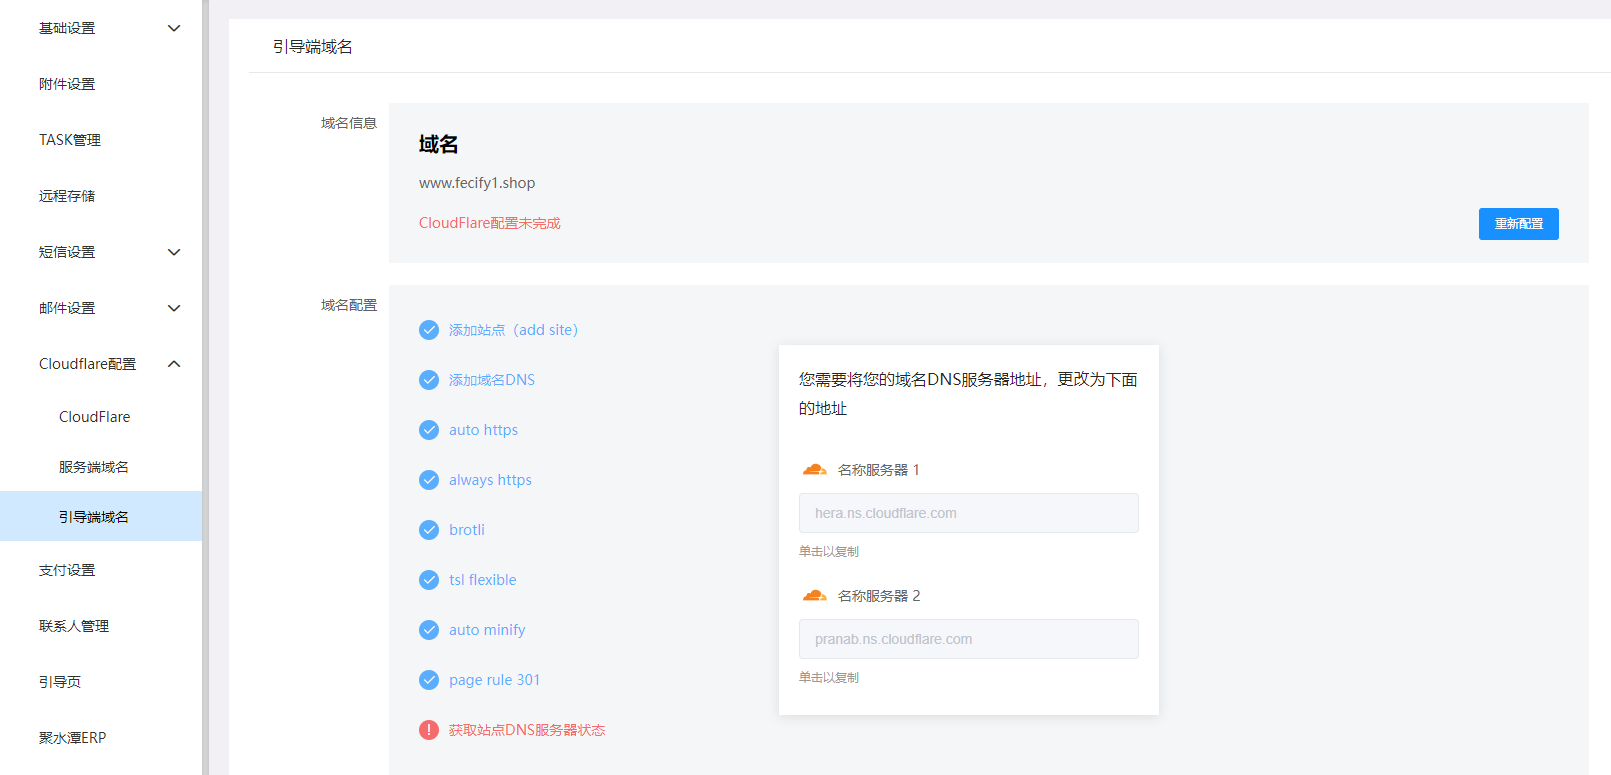Open the 服务端域名 submenu item
This screenshot has height=775, width=1611.
(x=101, y=467)
